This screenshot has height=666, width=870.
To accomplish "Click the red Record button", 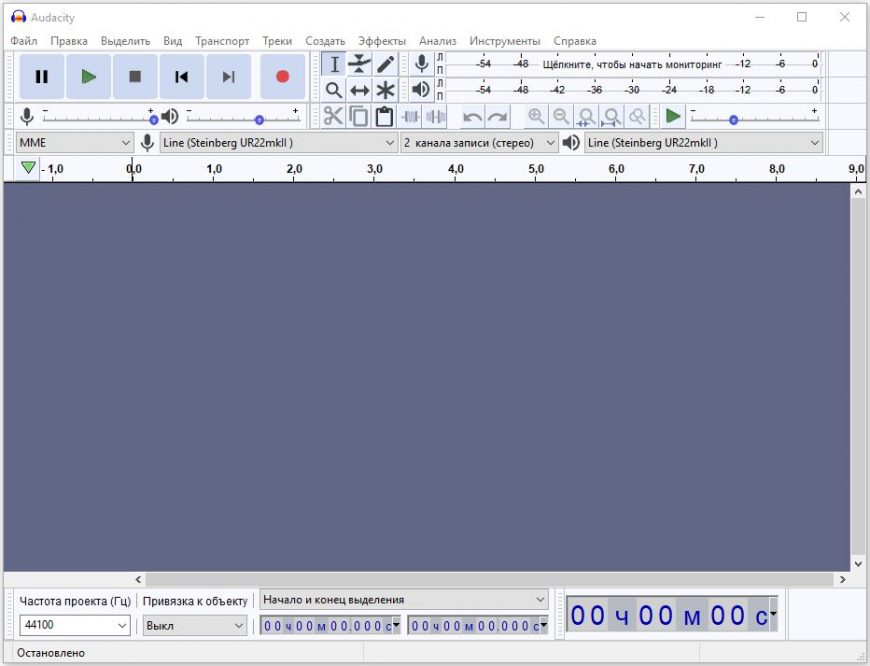I will (x=282, y=77).
